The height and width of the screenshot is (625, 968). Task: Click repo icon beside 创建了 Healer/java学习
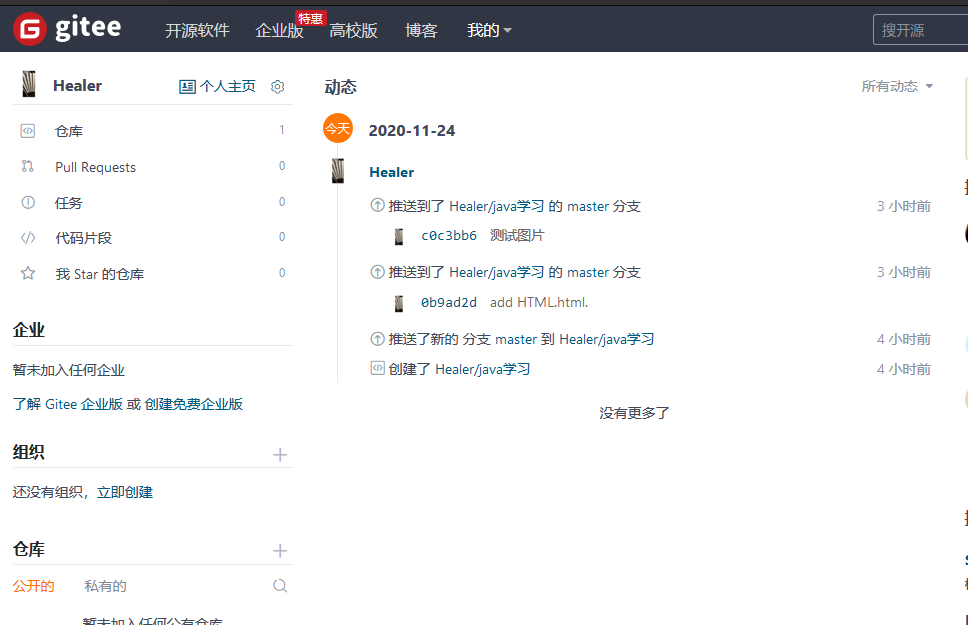[x=377, y=368]
